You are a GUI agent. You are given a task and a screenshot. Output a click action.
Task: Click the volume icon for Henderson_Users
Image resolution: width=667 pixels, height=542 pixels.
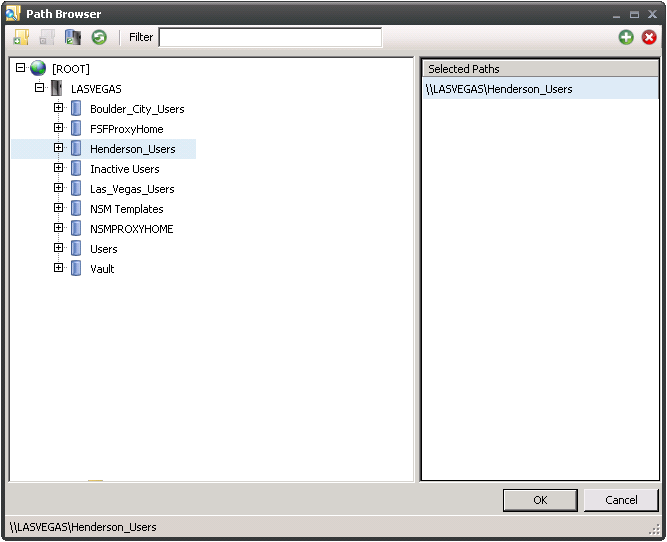click(76, 148)
